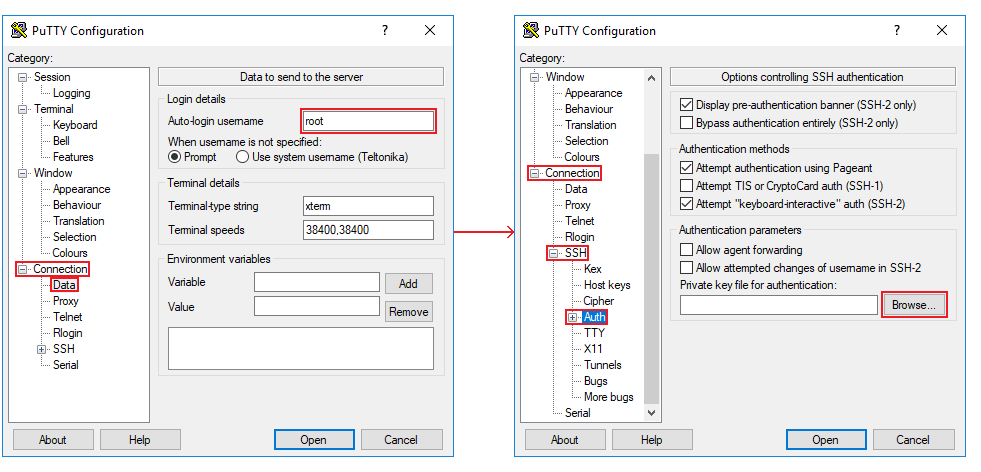This screenshot has height=472, width=981.
Task: Click the Auto-login username field
Action: pos(368,121)
